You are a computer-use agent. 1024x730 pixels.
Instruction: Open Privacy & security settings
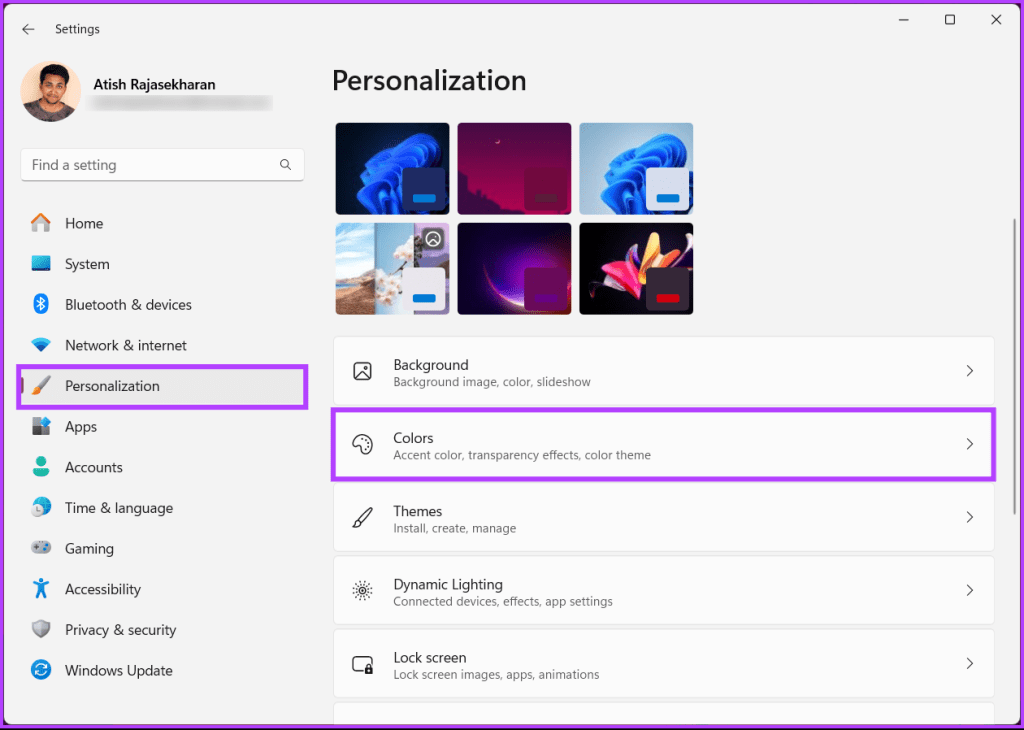pyautogui.click(x=120, y=629)
